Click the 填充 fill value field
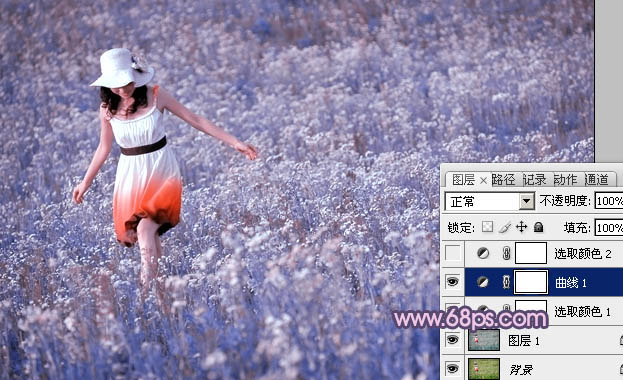 (609, 228)
